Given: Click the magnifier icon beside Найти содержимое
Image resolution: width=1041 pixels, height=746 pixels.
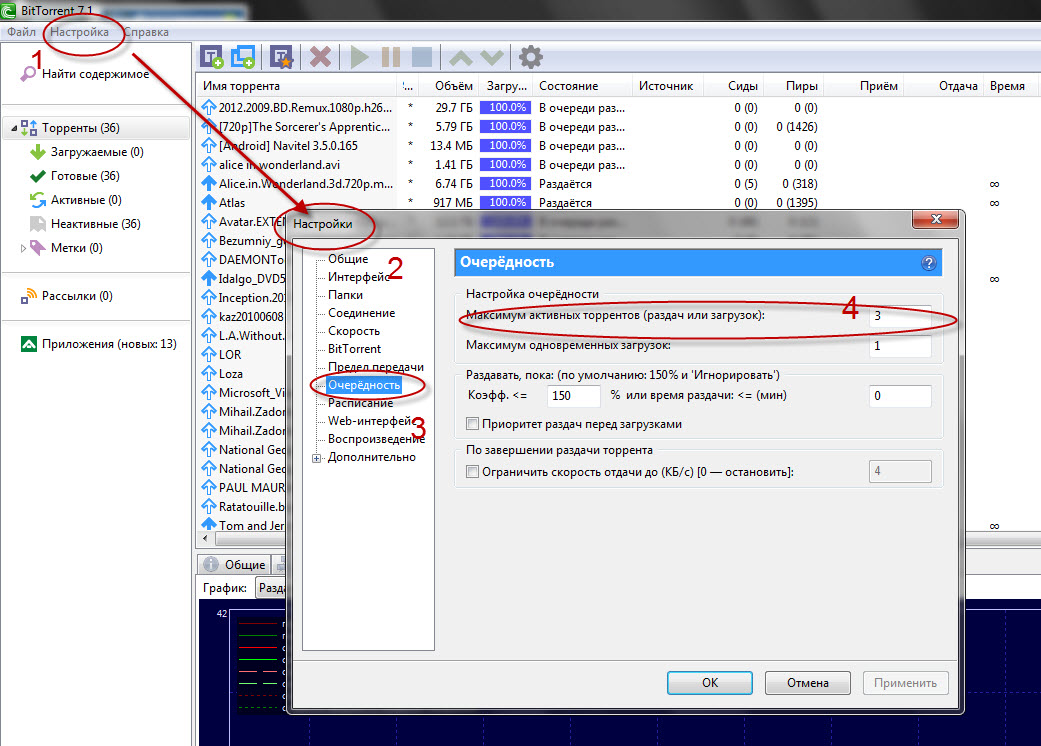Looking at the screenshot, I should pos(29,74).
